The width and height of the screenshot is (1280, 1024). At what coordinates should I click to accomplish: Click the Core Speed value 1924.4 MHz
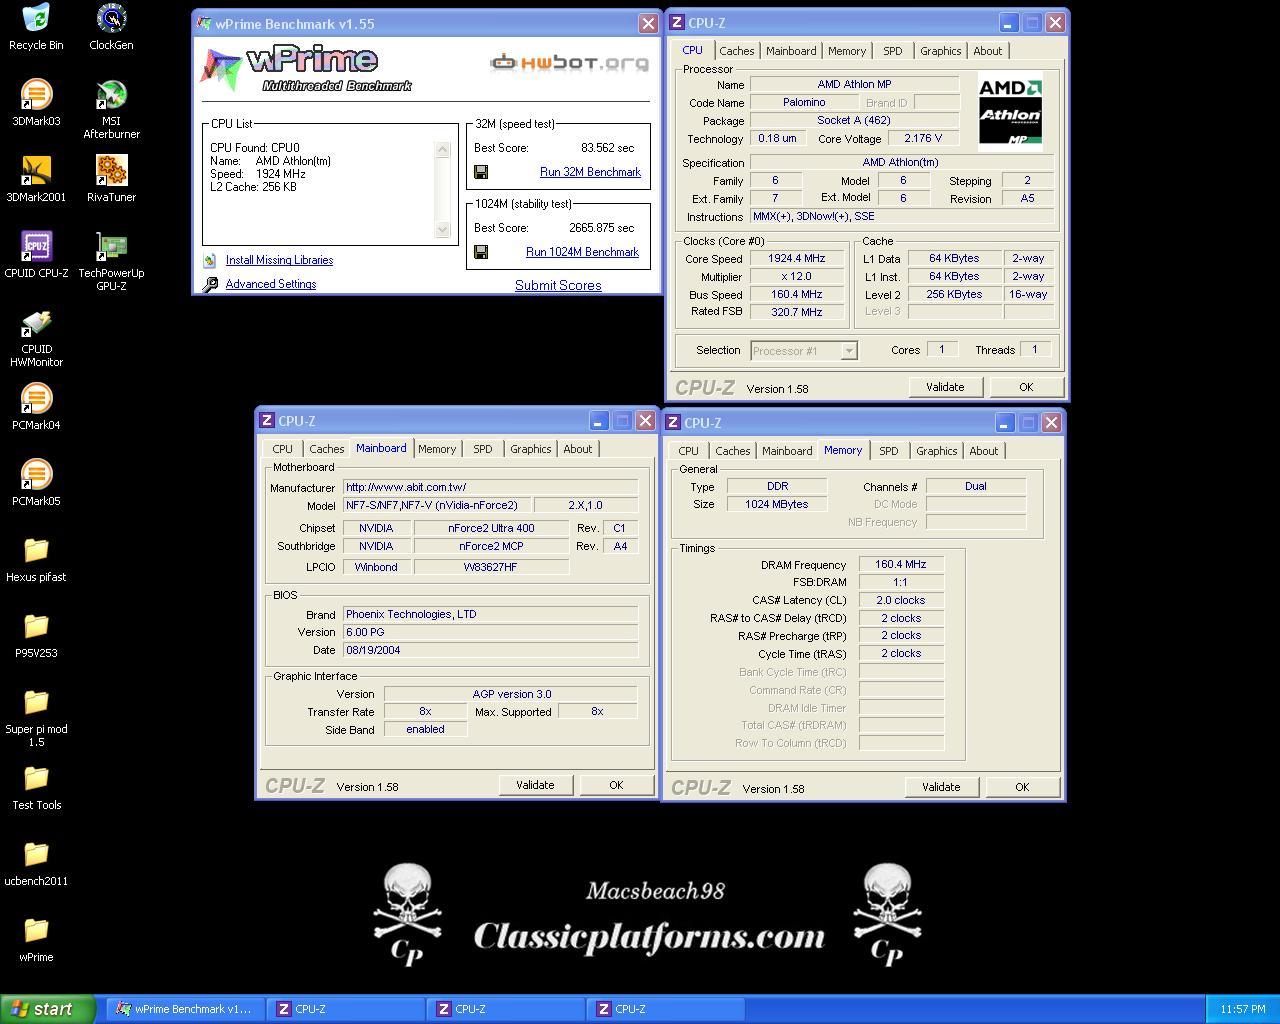click(x=797, y=258)
